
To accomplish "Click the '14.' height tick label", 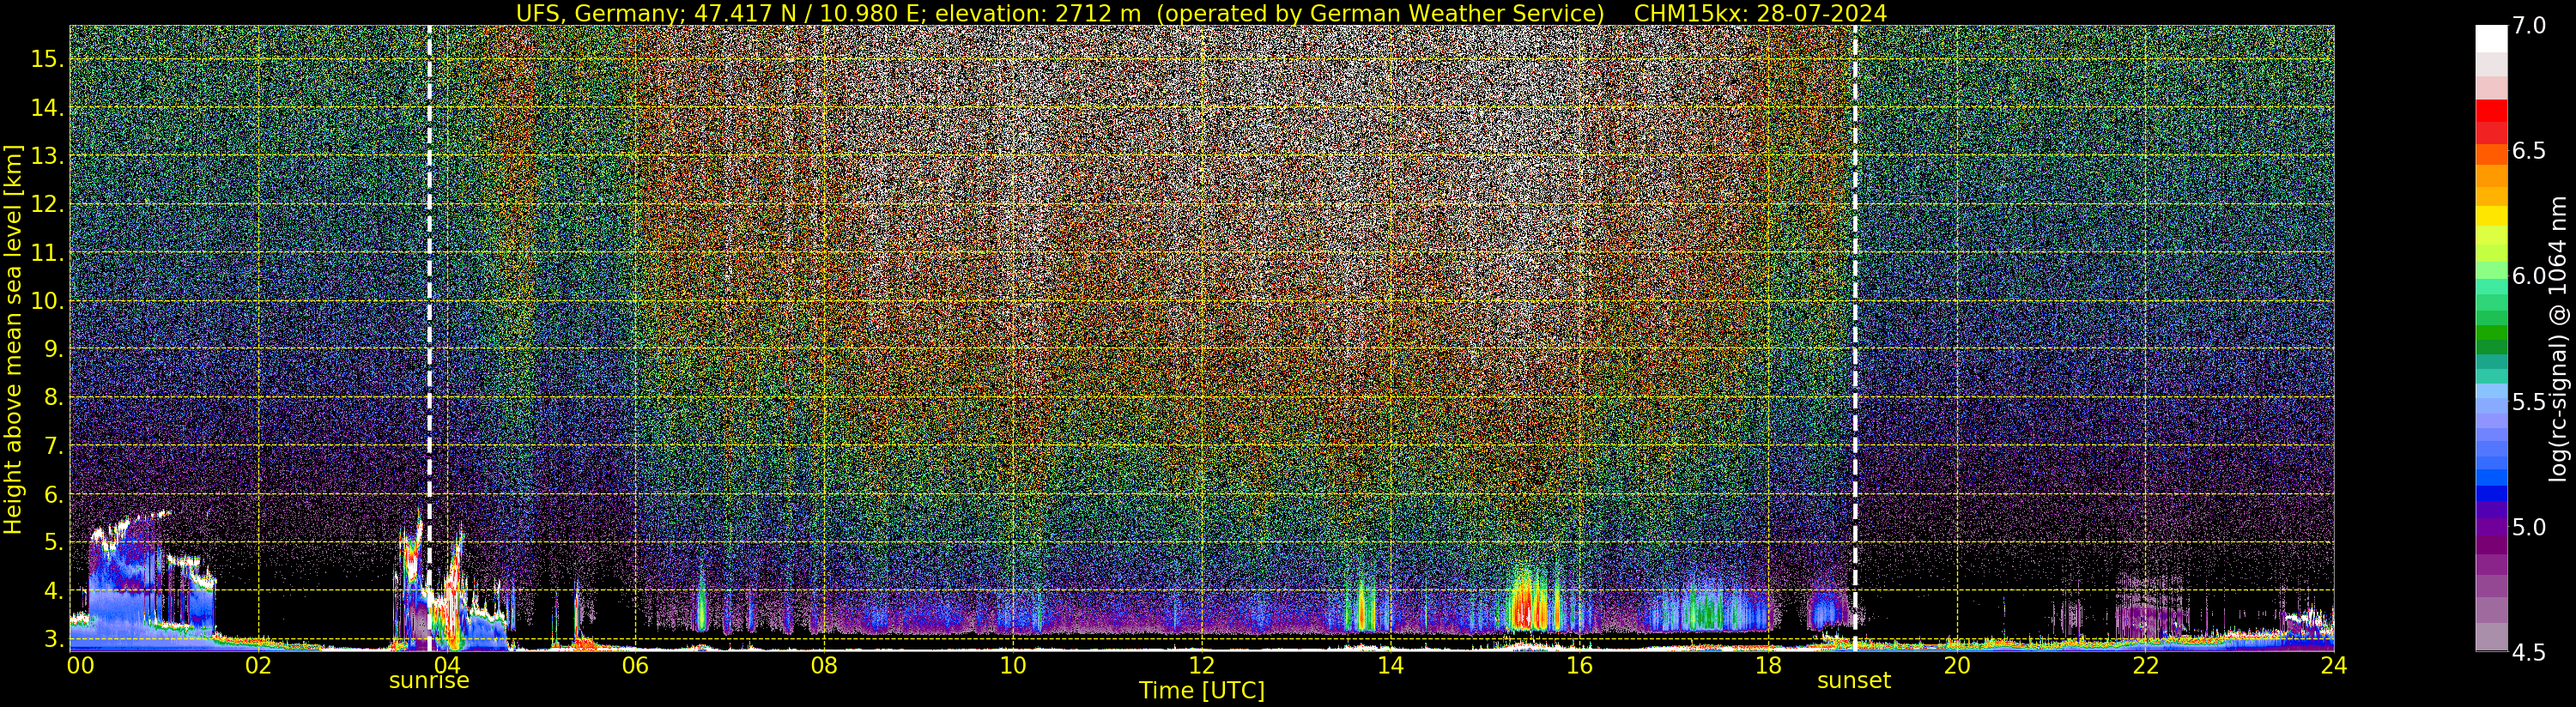I will coord(47,108).
